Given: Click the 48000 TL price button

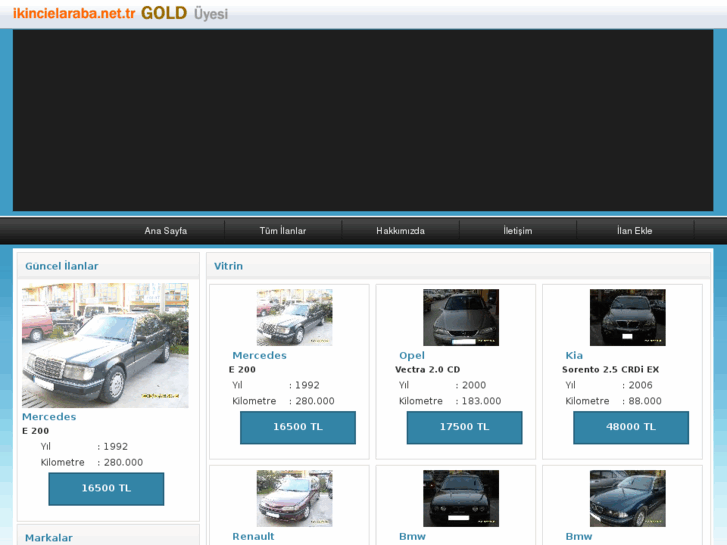Looking at the screenshot, I should 631,427.
